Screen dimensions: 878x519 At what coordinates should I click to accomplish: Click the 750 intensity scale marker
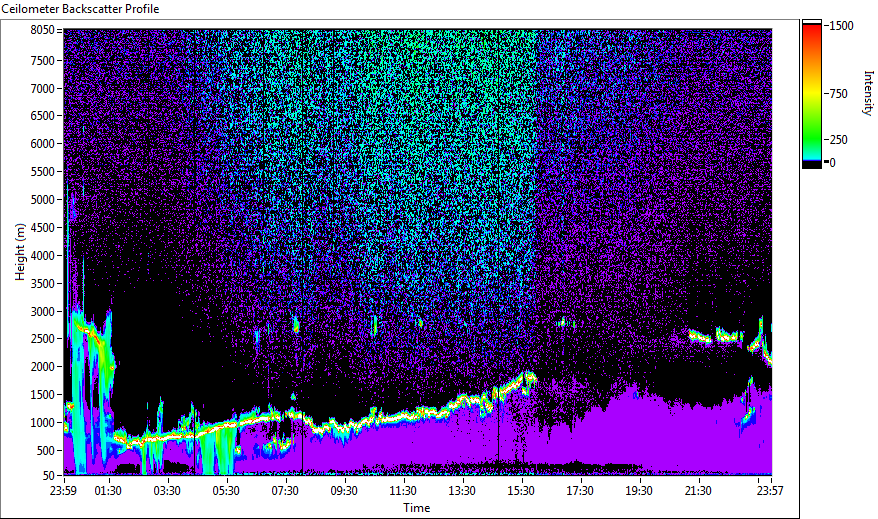[838, 93]
